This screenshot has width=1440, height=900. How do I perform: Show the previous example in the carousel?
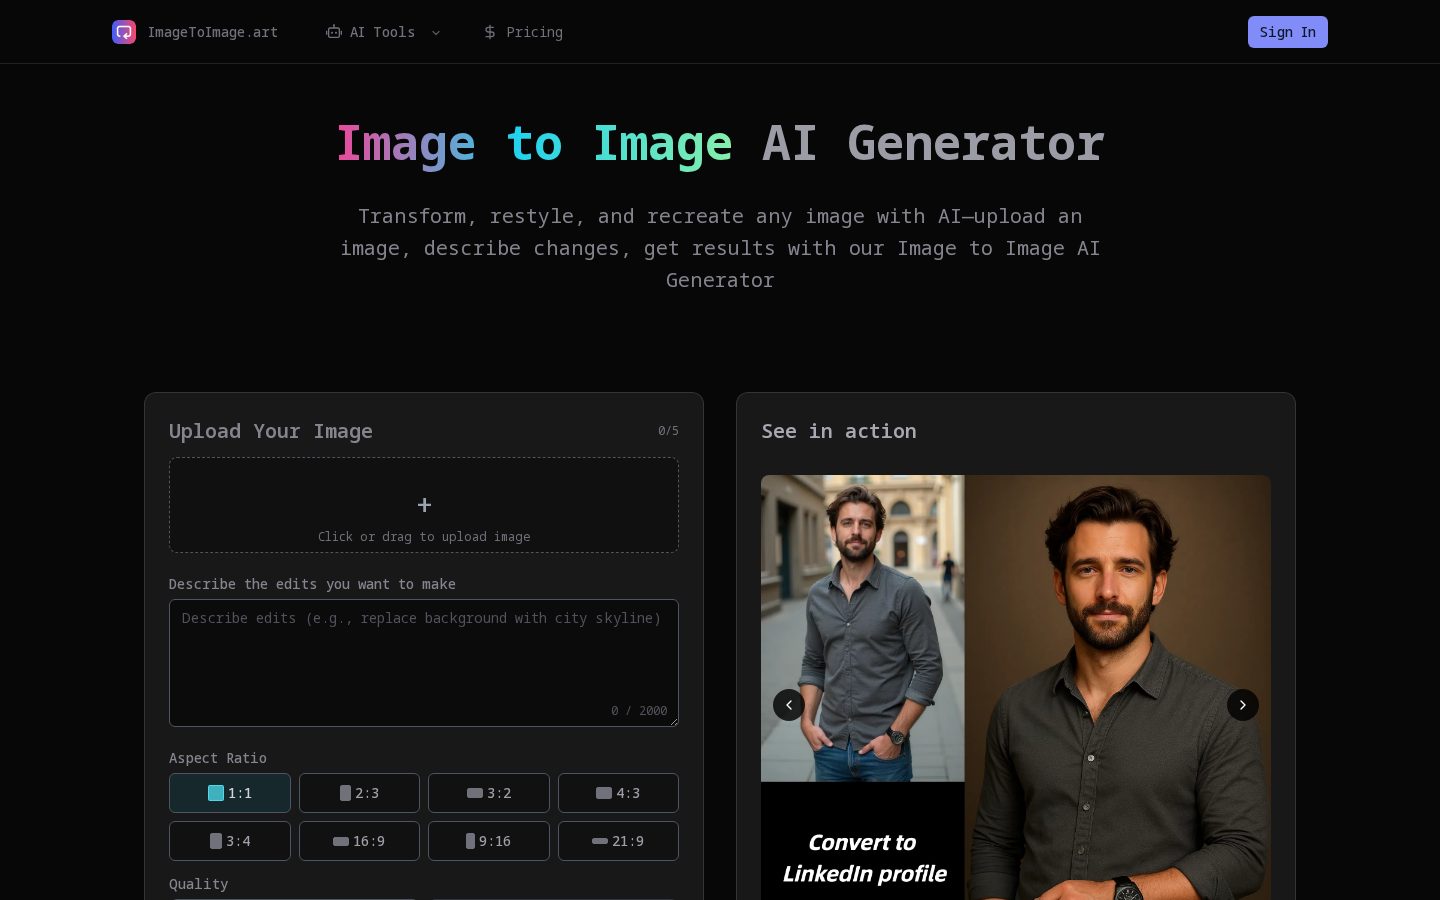click(x=789, y=705)
